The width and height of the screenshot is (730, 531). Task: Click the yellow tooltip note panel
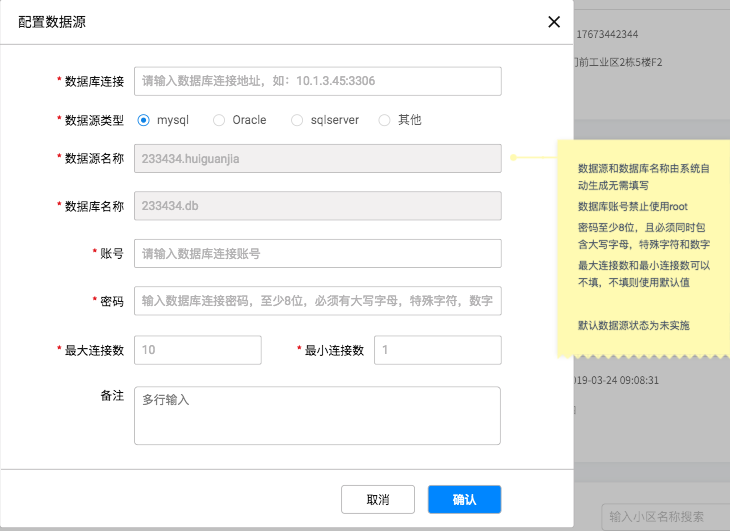coord(645,245)
